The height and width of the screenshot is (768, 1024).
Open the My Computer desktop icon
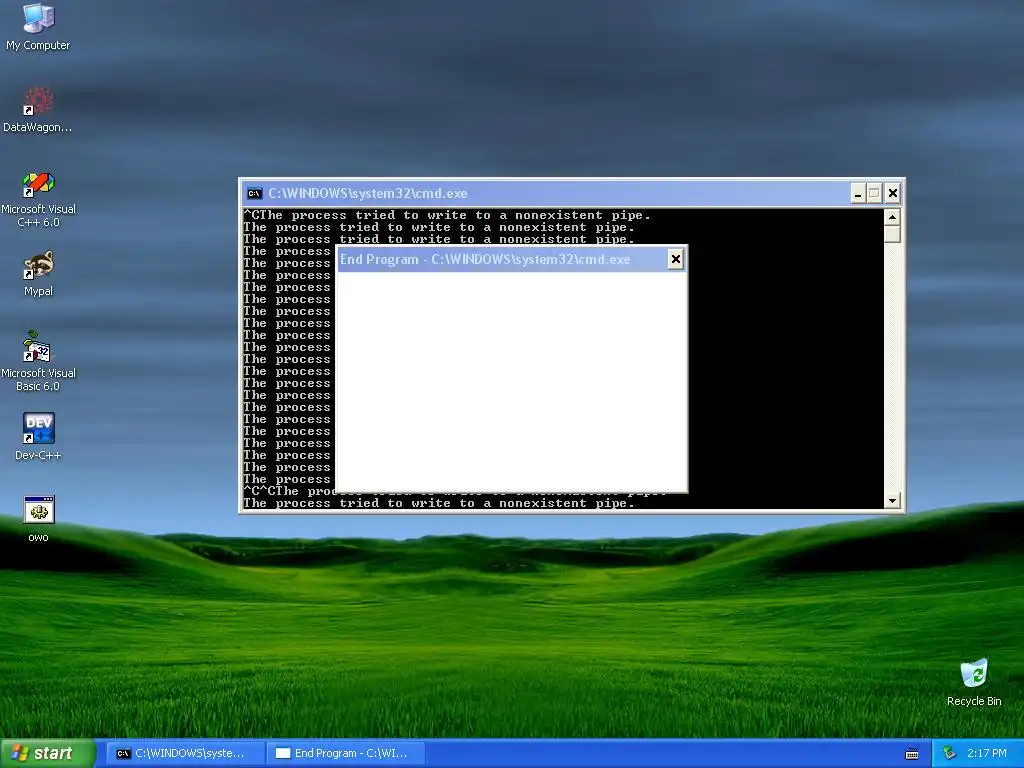click(x=38, y=26)
